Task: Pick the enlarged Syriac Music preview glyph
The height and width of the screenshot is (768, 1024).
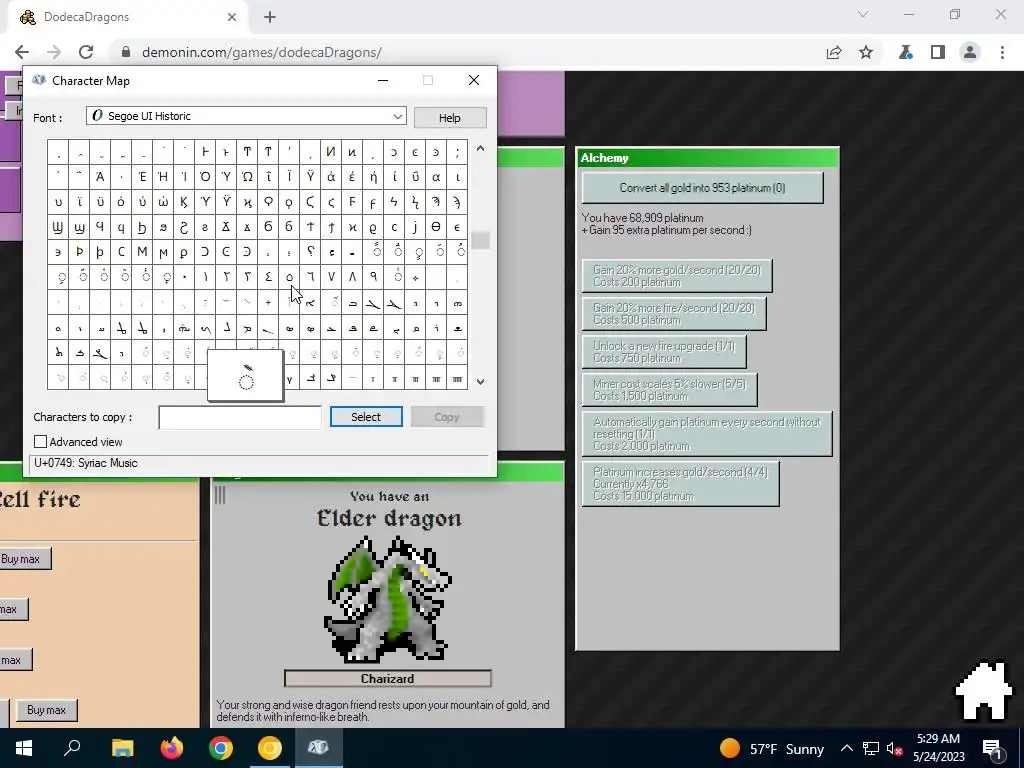Action: coord(246,376)
